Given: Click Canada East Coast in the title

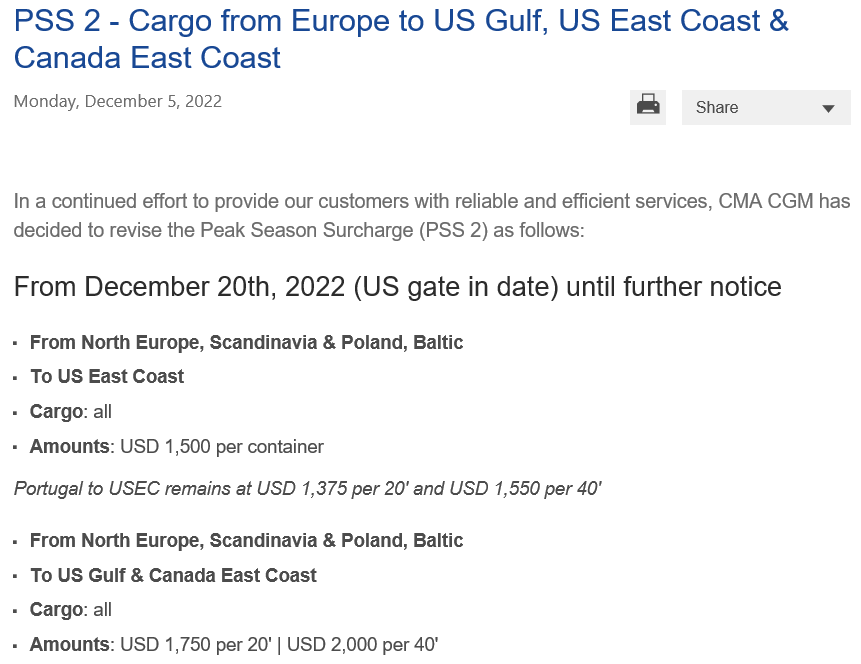Looking at the screenshot, I should (x=147, y=58).
